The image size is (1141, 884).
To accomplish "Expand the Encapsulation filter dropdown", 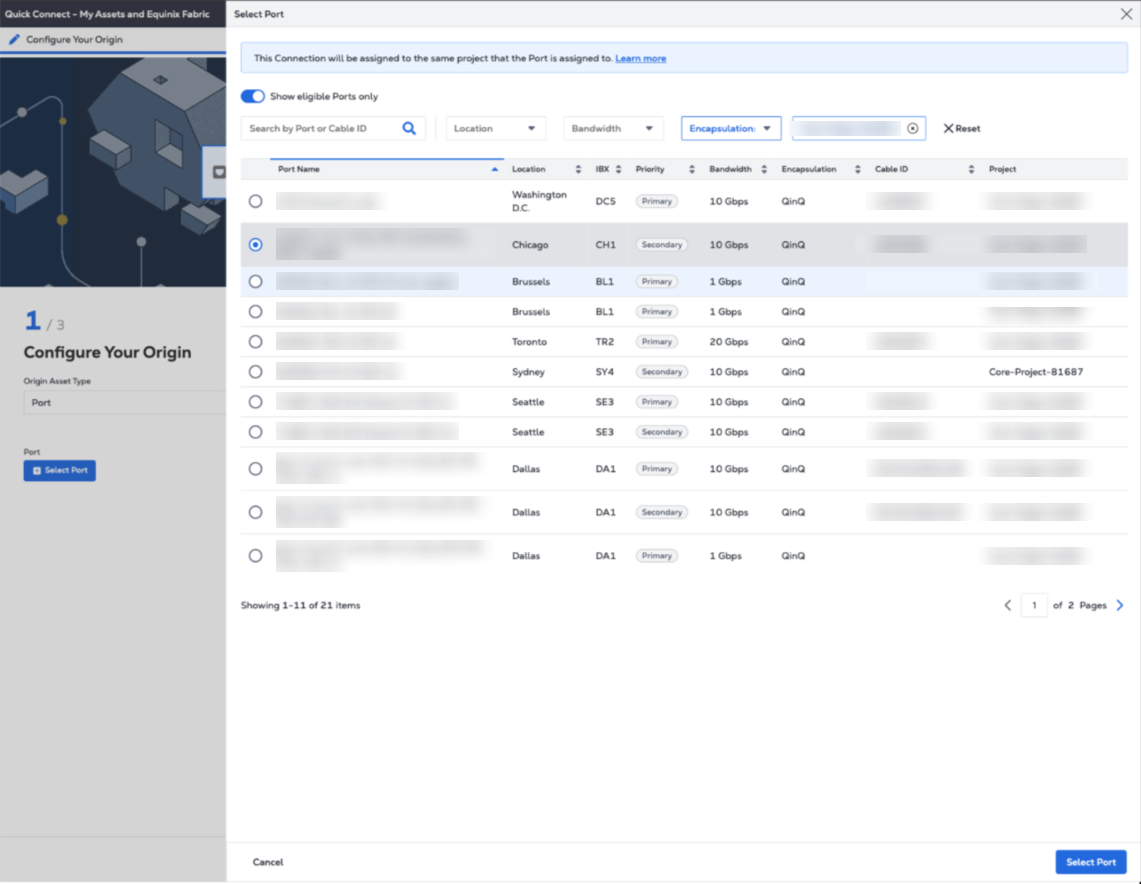I will point(730,129).
